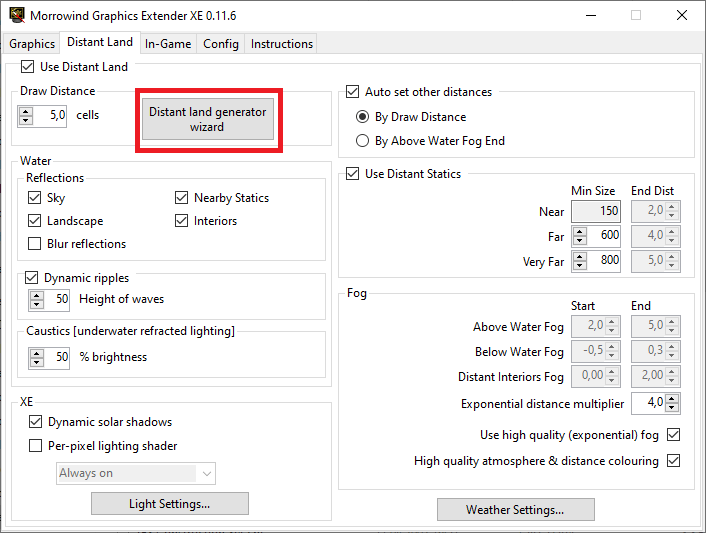
Task: Switch to the Graphics tab
Action: tap(32, 44)
